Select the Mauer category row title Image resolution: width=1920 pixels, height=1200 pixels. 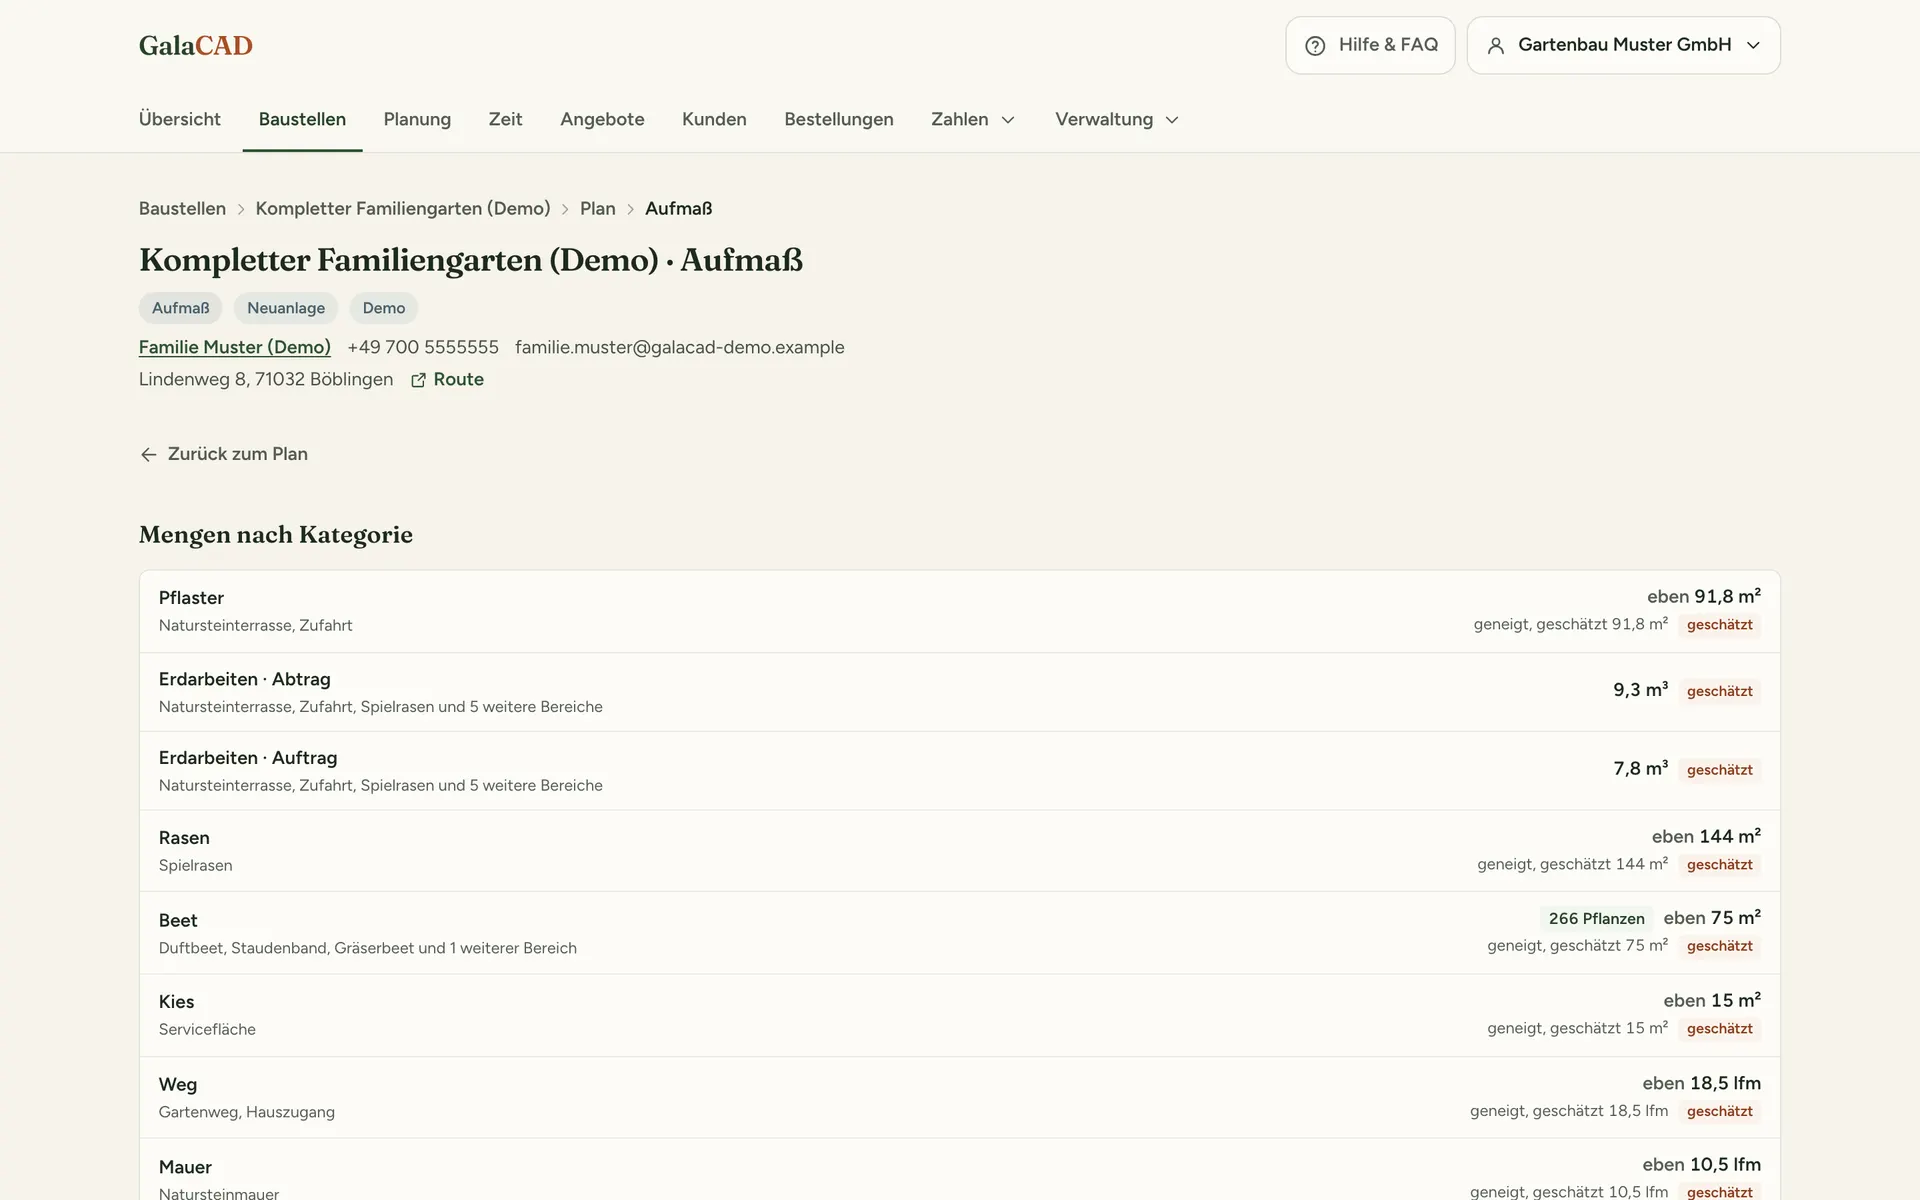185,1167
